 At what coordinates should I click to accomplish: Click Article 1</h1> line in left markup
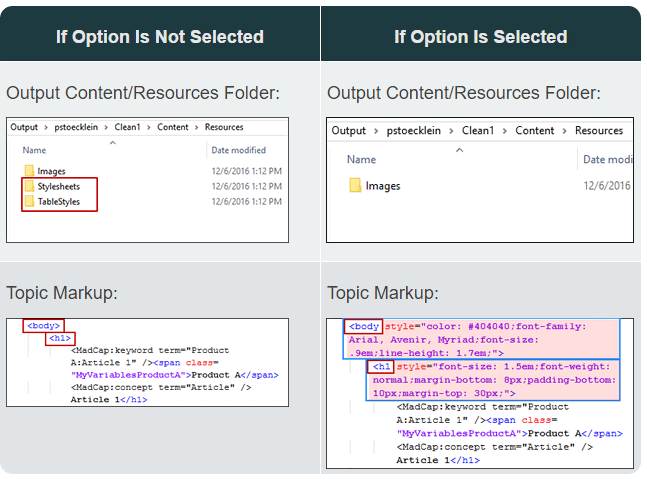pyautogui.click(x=109, y=399)
